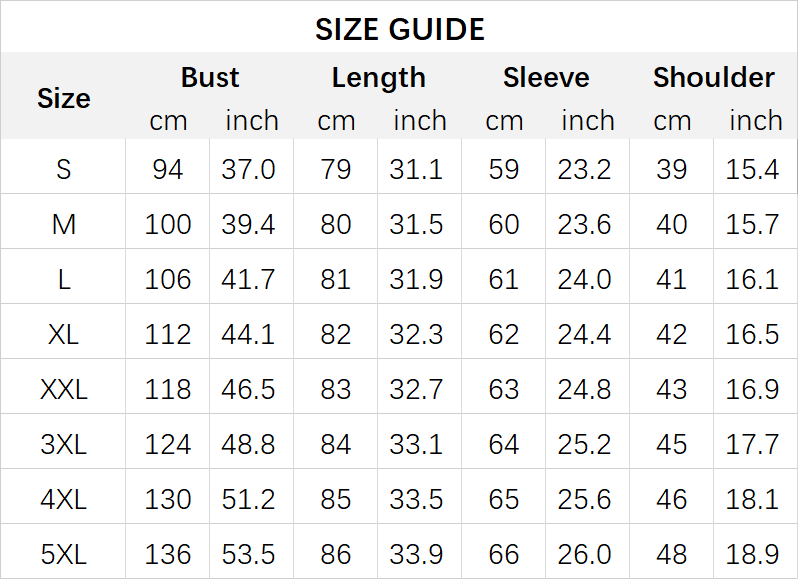The width and height of the screenshot is (798, 579).
Task: Click the L size row label
Action: [63, 279]
